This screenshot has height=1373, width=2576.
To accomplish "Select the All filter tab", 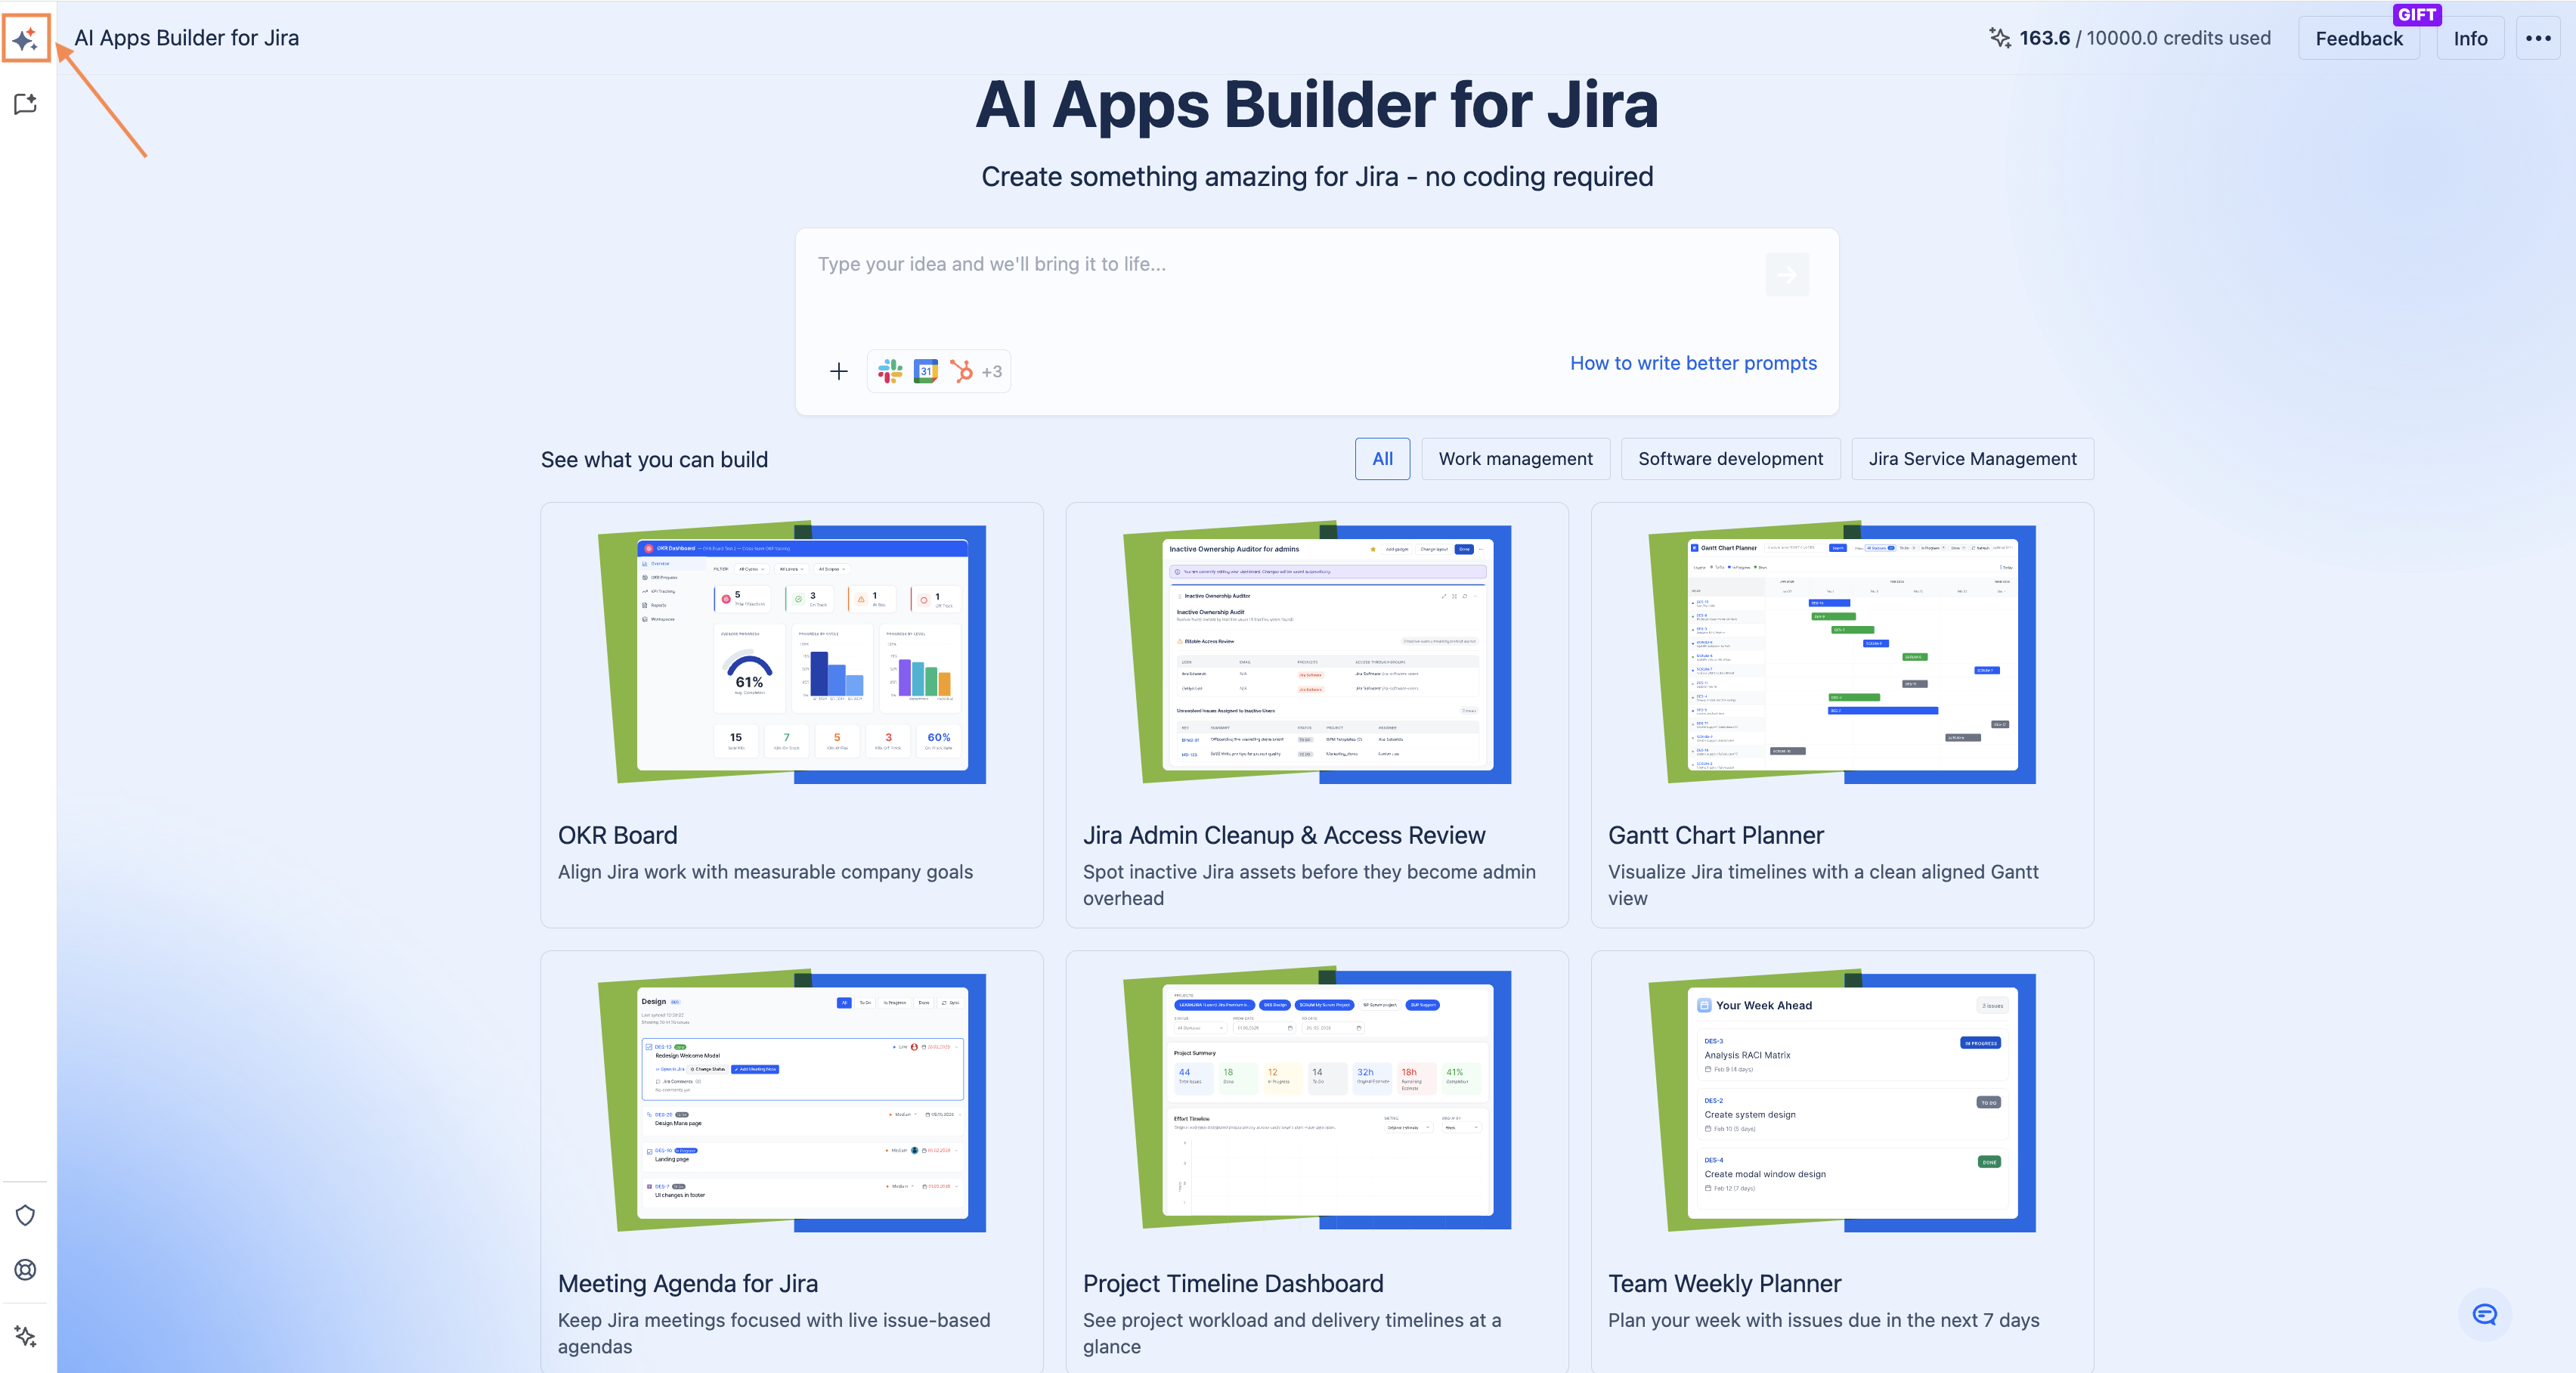I will tap(1382, 459).
